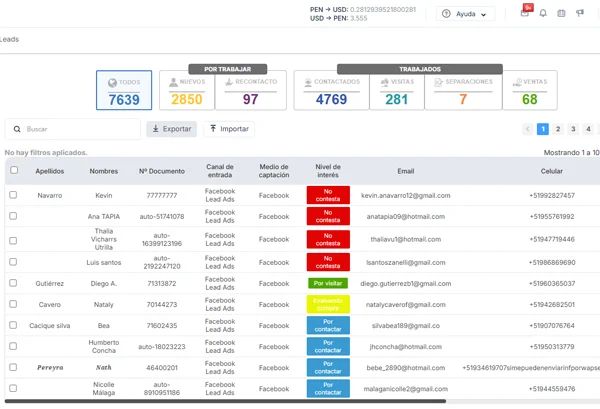The height and width of the screenshot is (409, 600).
Task: Select the checkbox for Nataly Cavero
Action: (14, 304)
